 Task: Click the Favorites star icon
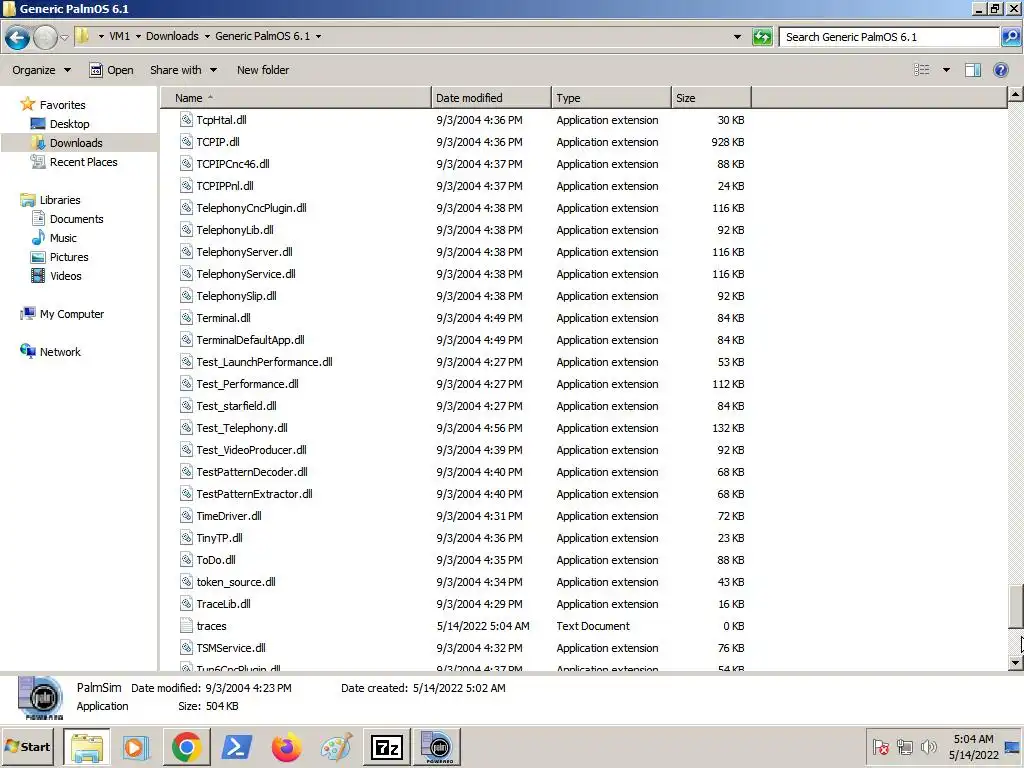(x=27, y=104)
